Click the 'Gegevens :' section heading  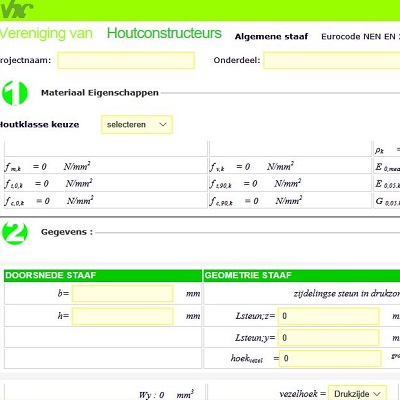point(67,232)
